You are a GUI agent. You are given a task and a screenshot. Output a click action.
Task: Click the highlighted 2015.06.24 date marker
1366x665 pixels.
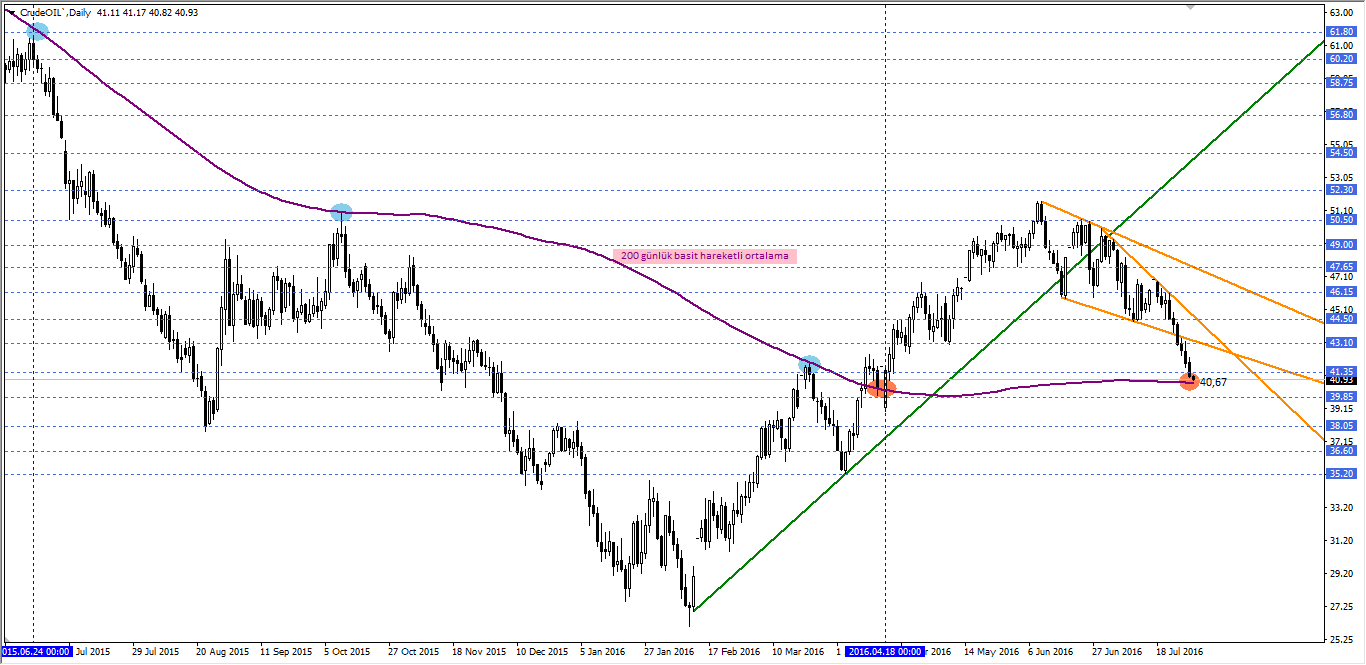coord(35,651)
